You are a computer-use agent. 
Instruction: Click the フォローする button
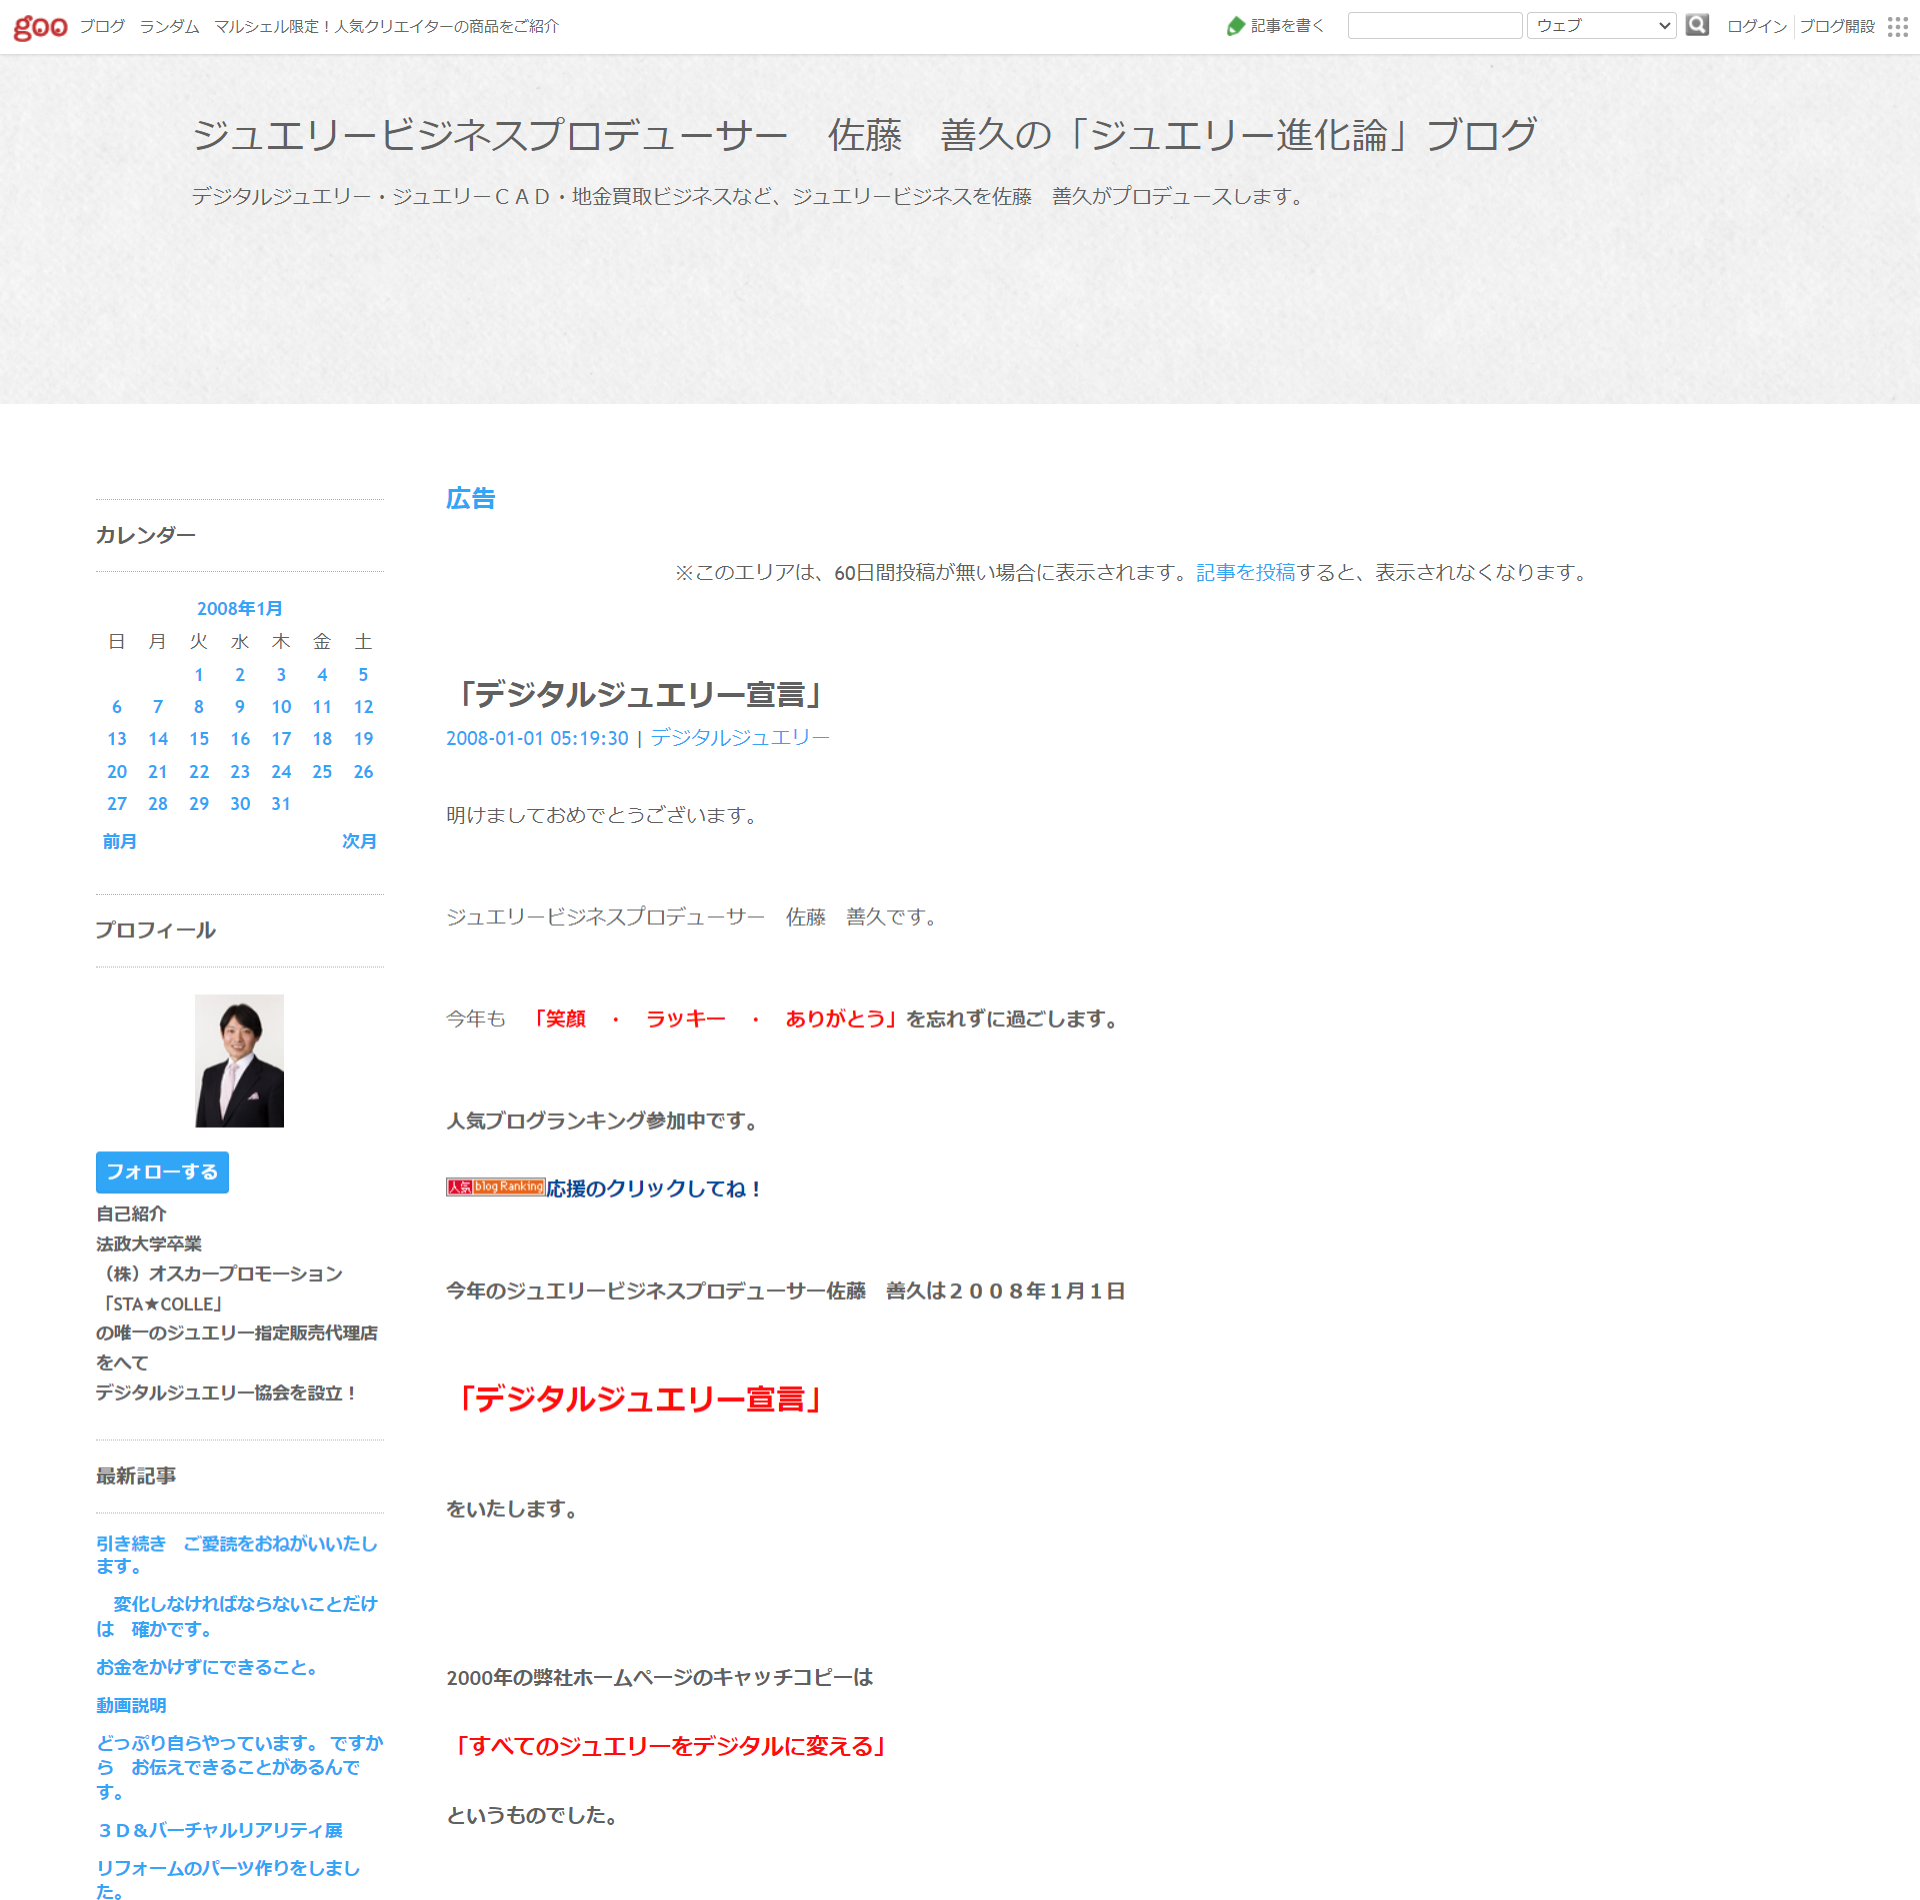pos(162,1172)
